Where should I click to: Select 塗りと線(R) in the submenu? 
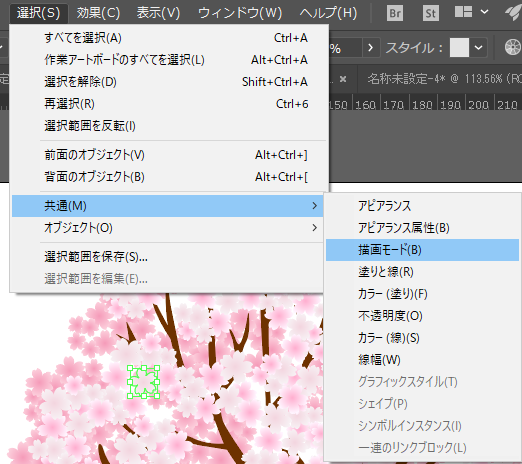(422, 272)
